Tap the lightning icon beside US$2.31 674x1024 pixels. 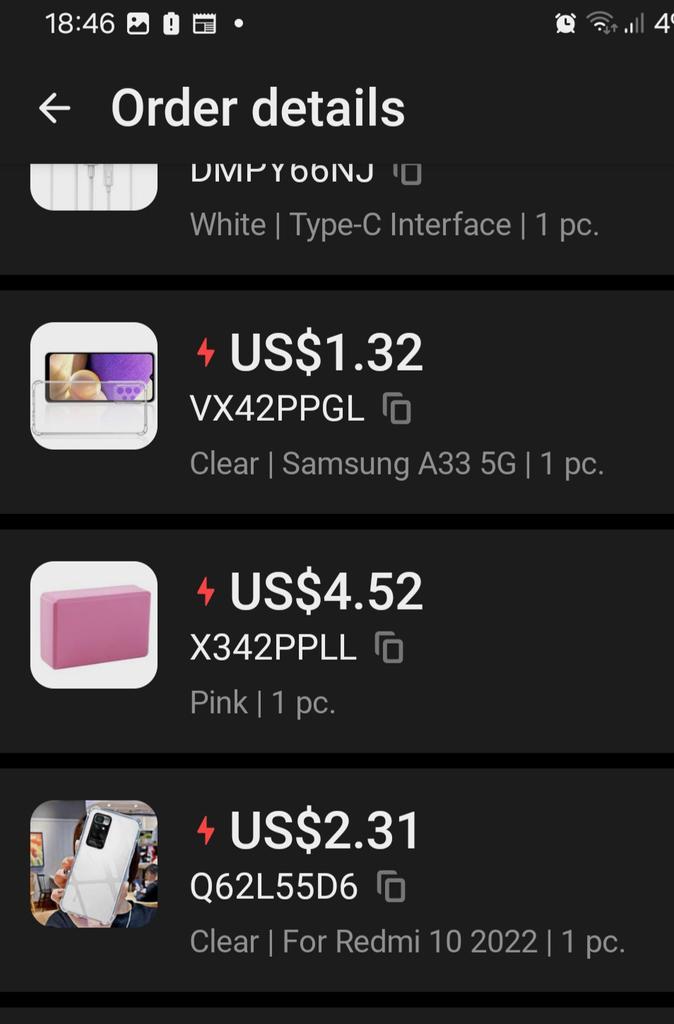pos(206,831)
